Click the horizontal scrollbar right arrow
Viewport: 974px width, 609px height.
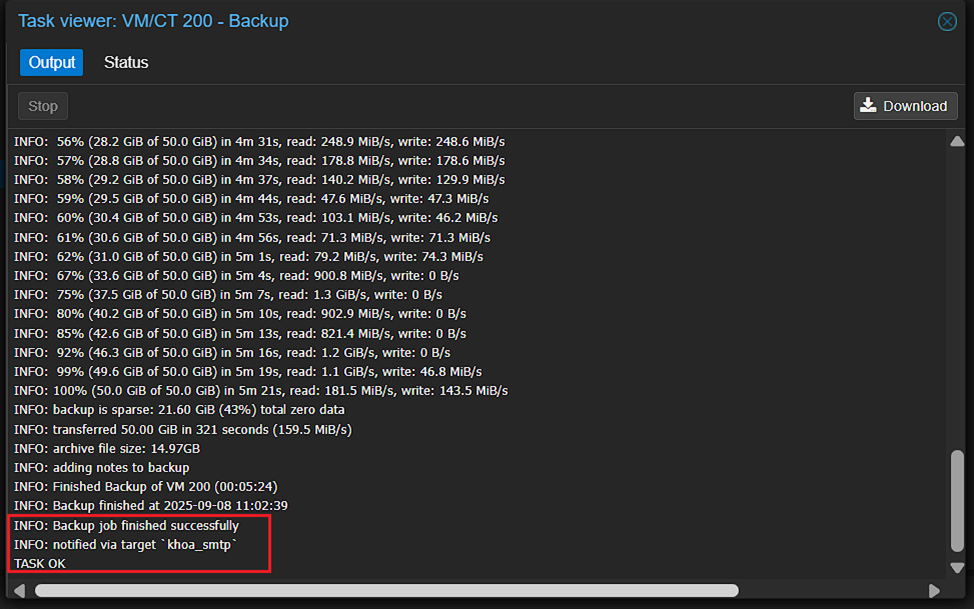coord(934,591)
